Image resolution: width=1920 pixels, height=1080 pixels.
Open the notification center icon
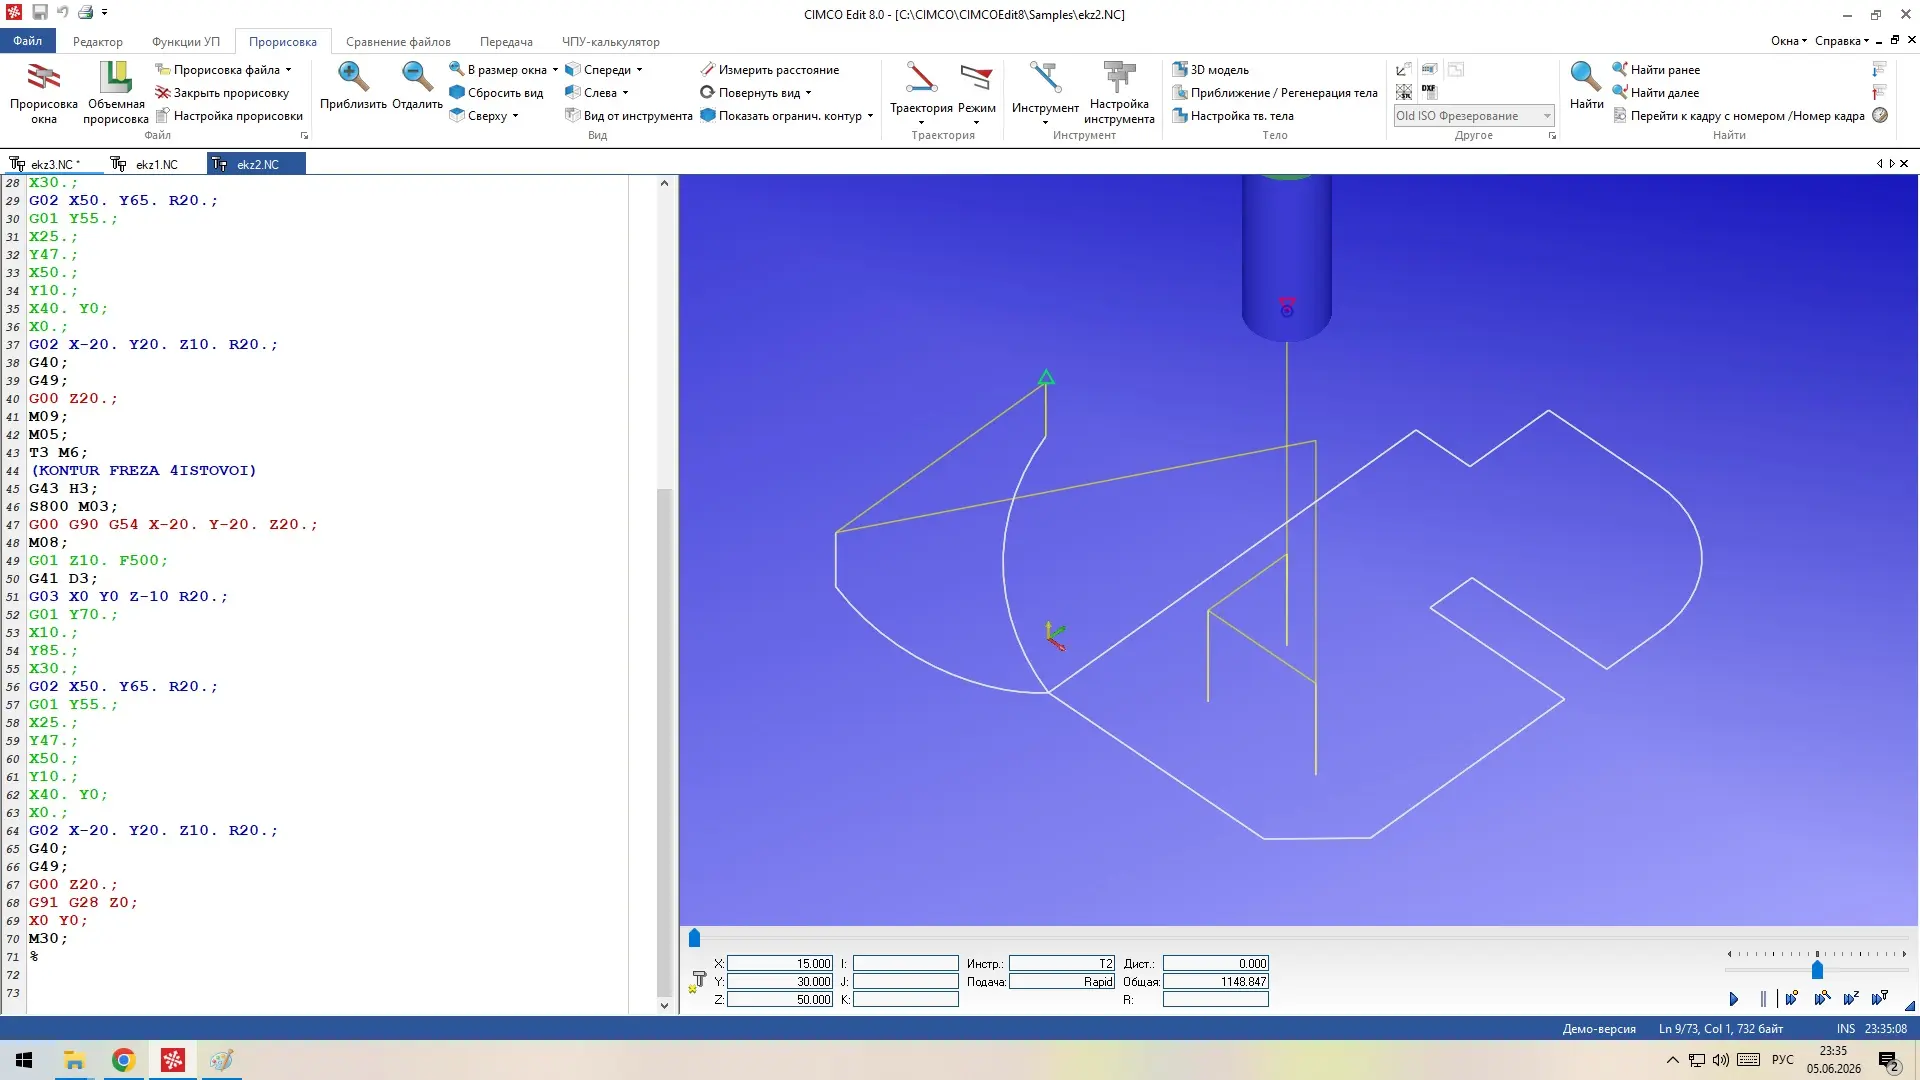1889,1060
